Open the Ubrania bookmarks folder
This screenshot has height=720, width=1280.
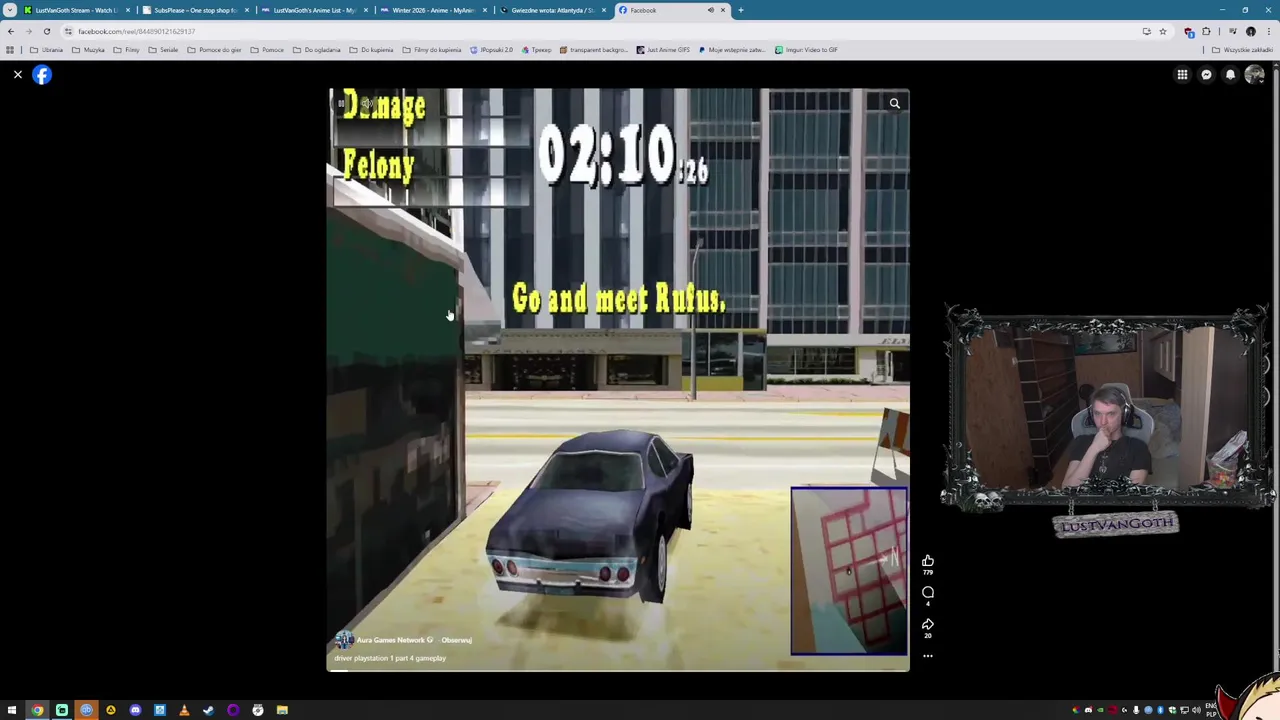47,50
